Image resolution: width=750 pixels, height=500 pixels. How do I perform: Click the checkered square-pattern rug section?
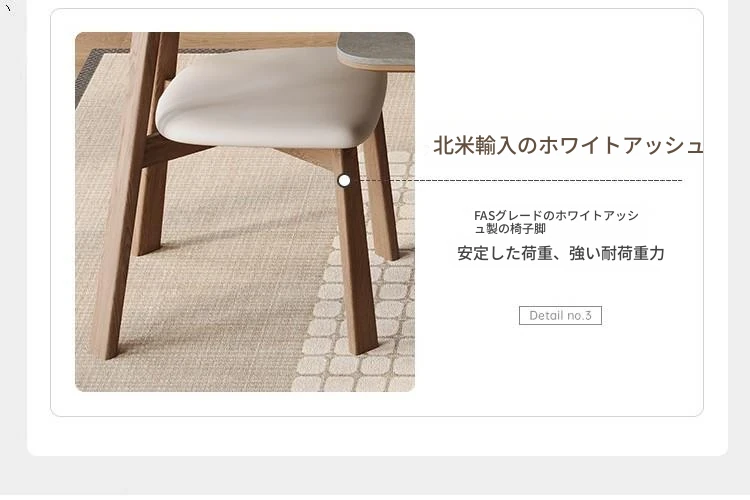pyautogui.click(x=364, y=311)
